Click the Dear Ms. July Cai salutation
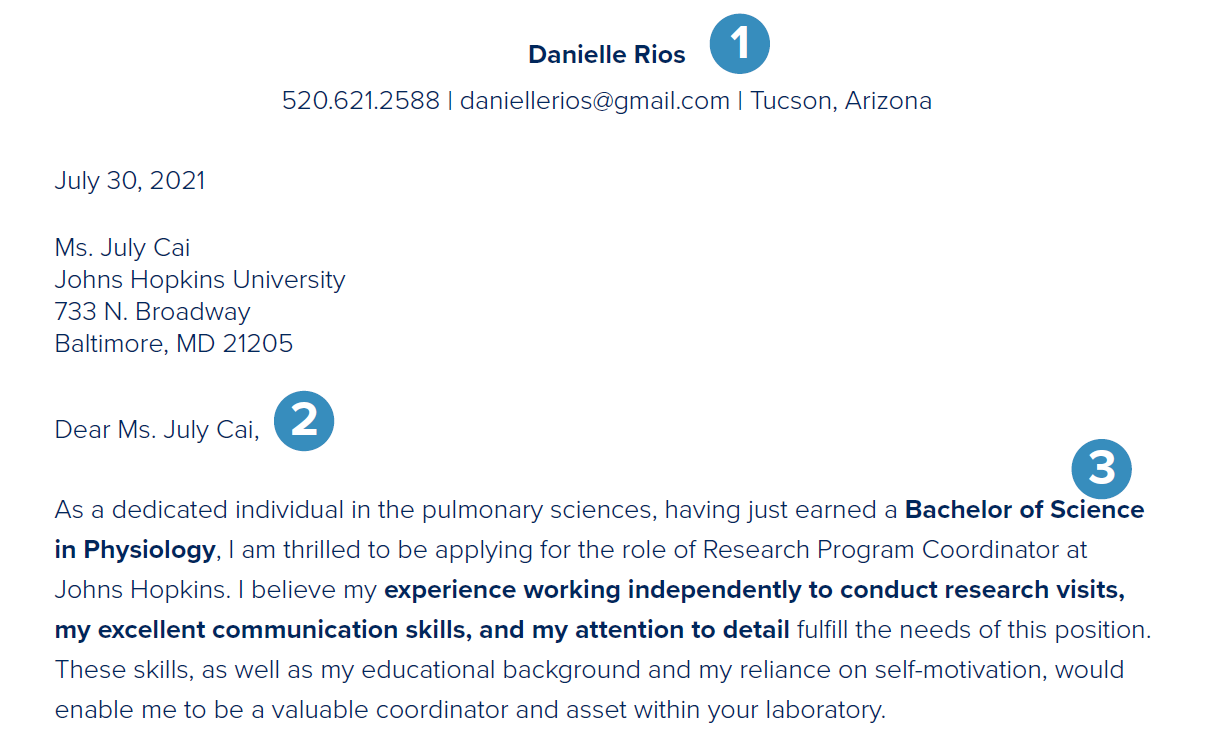This screenshot has height=731, width=1216. (x=157, y=430)
